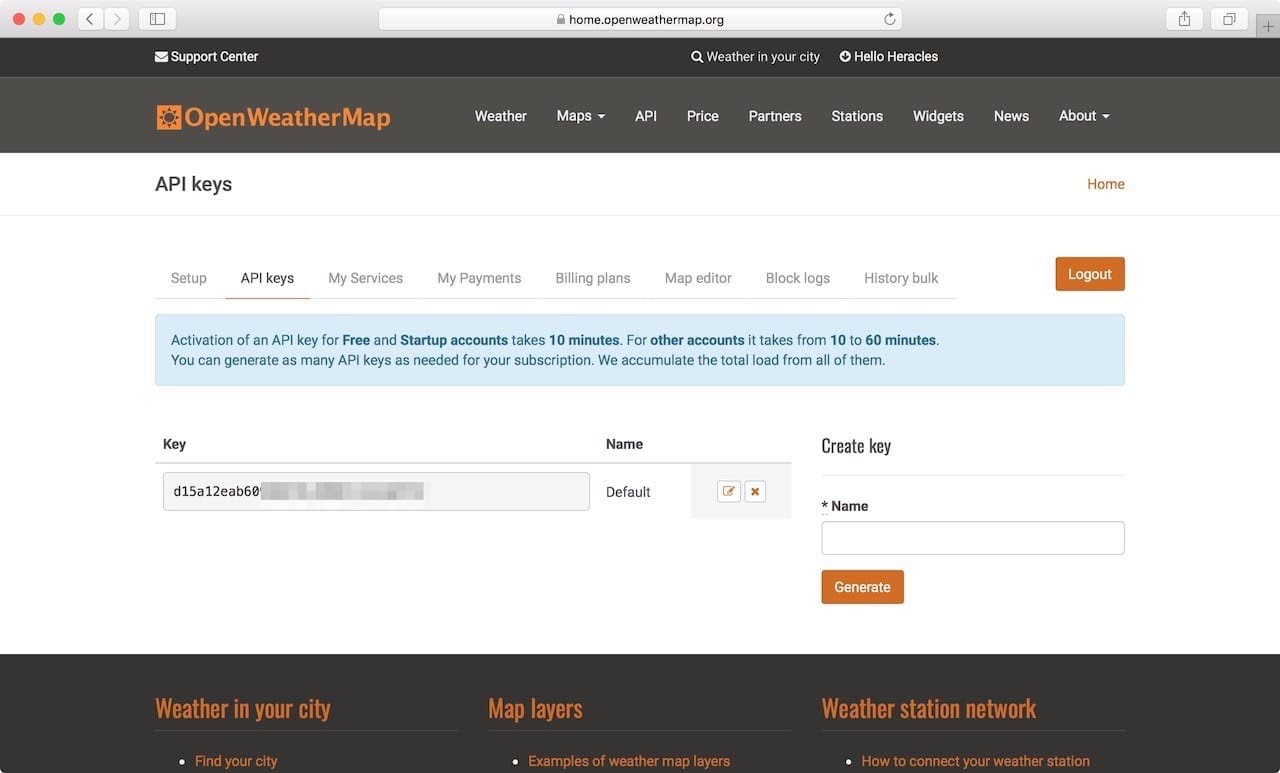Switch to the Setup tab

coord(188,278)
